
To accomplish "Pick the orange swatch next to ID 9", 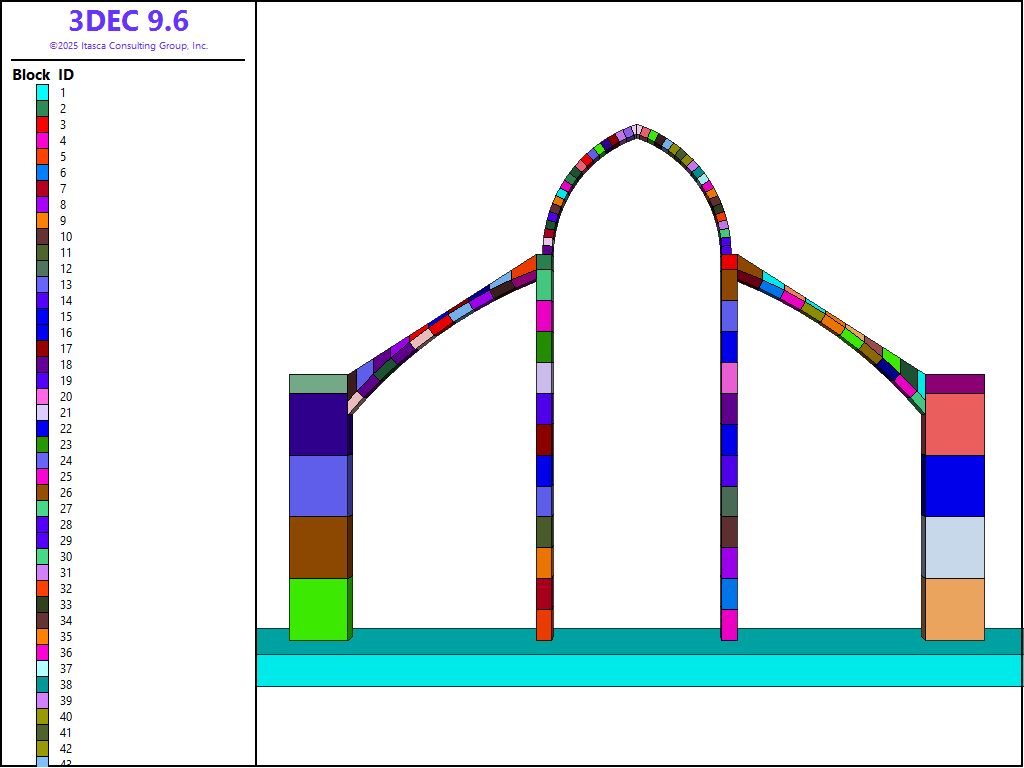I will [43, 220].
